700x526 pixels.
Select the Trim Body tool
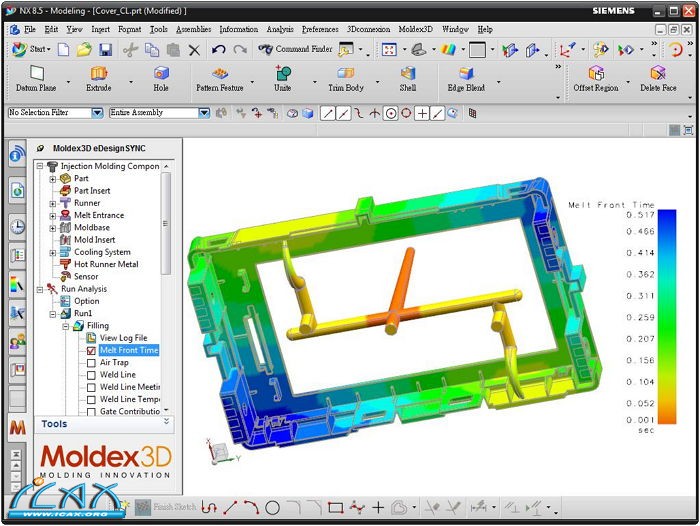pos(346,79)
